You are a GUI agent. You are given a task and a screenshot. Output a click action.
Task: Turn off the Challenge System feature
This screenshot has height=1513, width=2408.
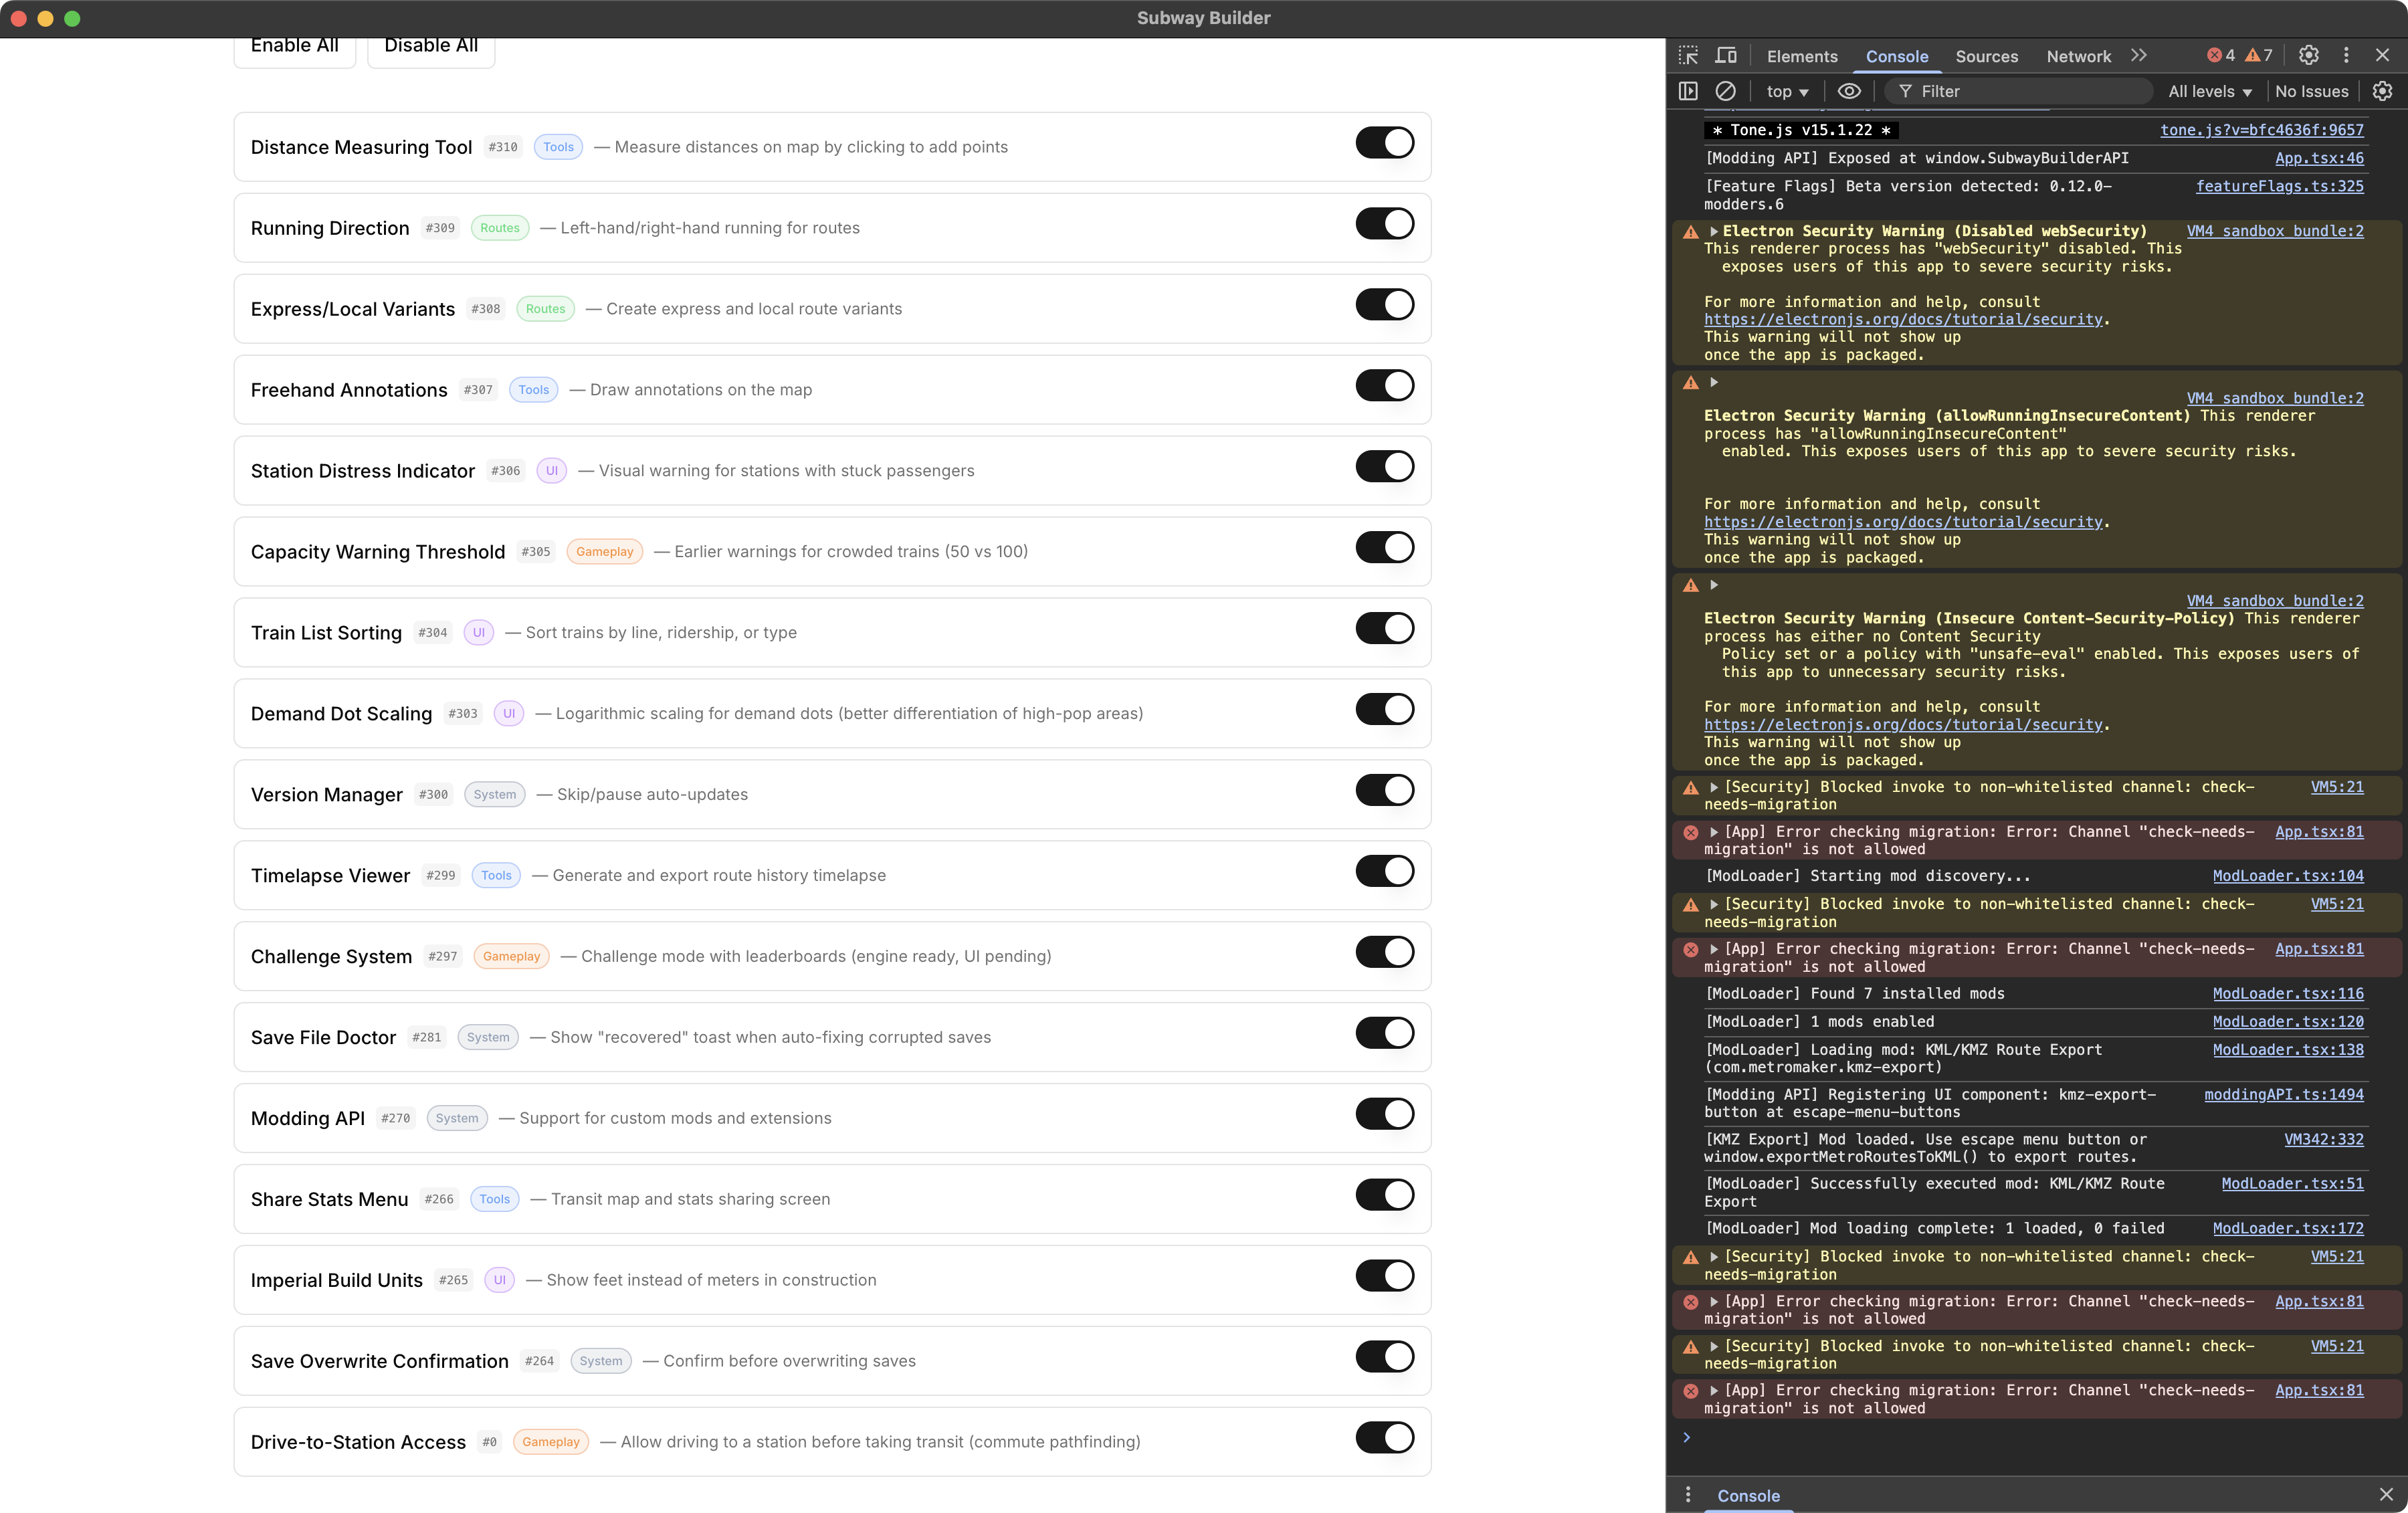1385,952
